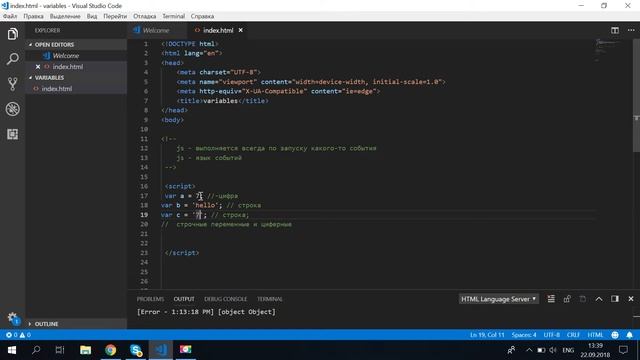Open the Правка menu
Viewport: 640px width, 360px height.
click(x=33, y=16)
